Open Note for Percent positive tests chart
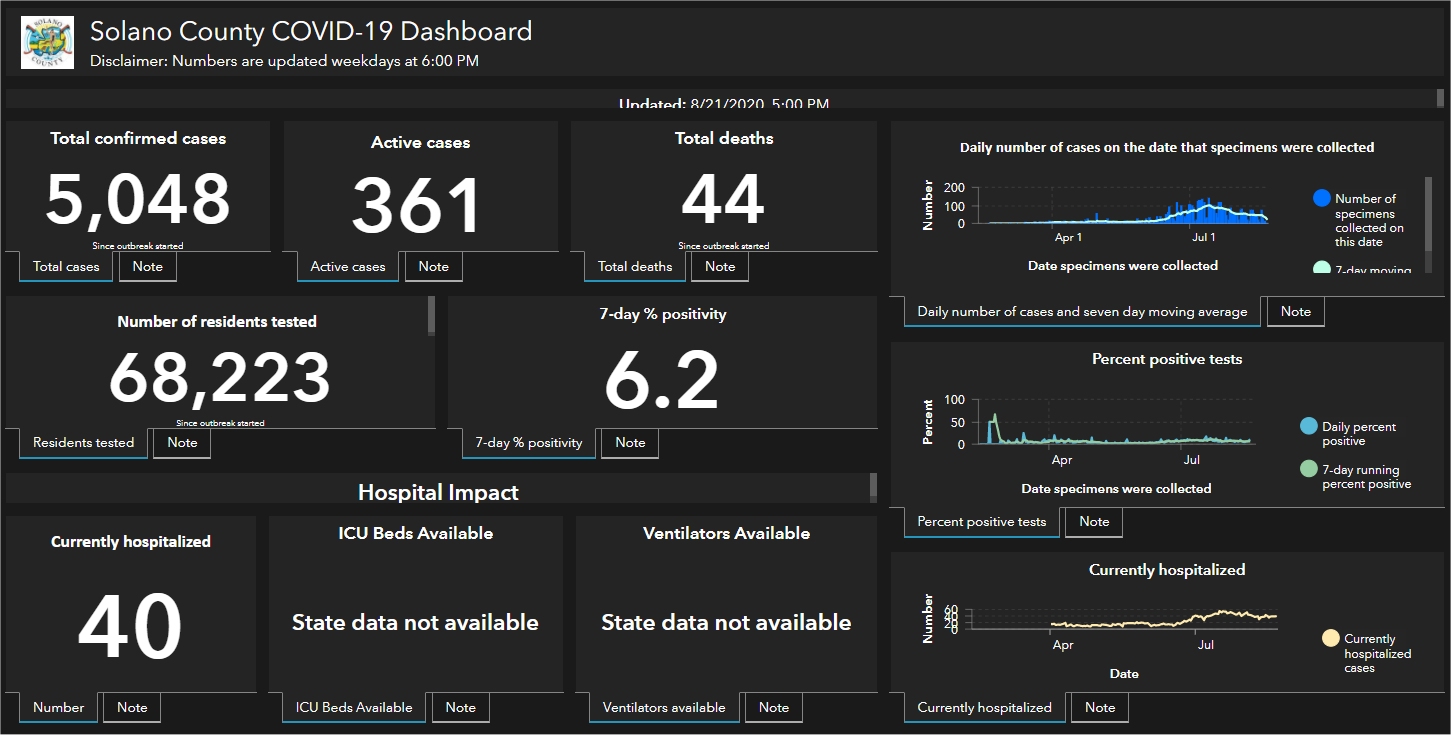Viewport: 1451px width, 735px height. click(x=1094, y=521)
